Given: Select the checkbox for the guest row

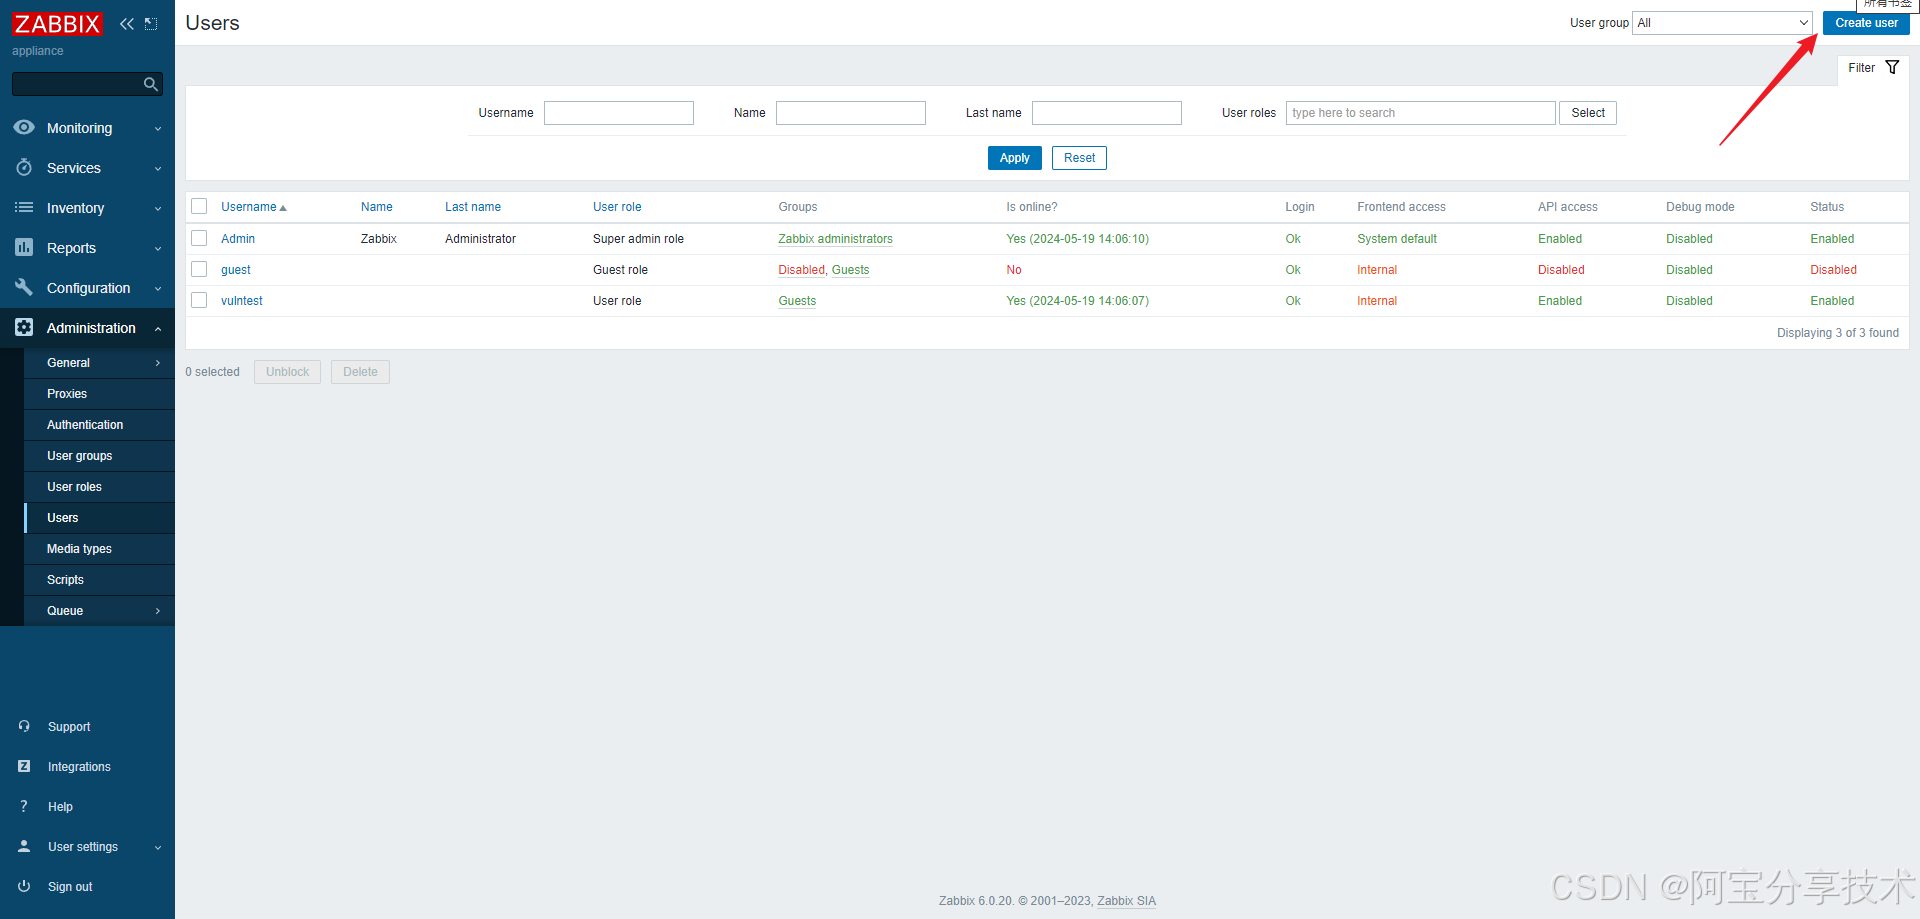Looking at the screenshot, I should click(199, 269).
